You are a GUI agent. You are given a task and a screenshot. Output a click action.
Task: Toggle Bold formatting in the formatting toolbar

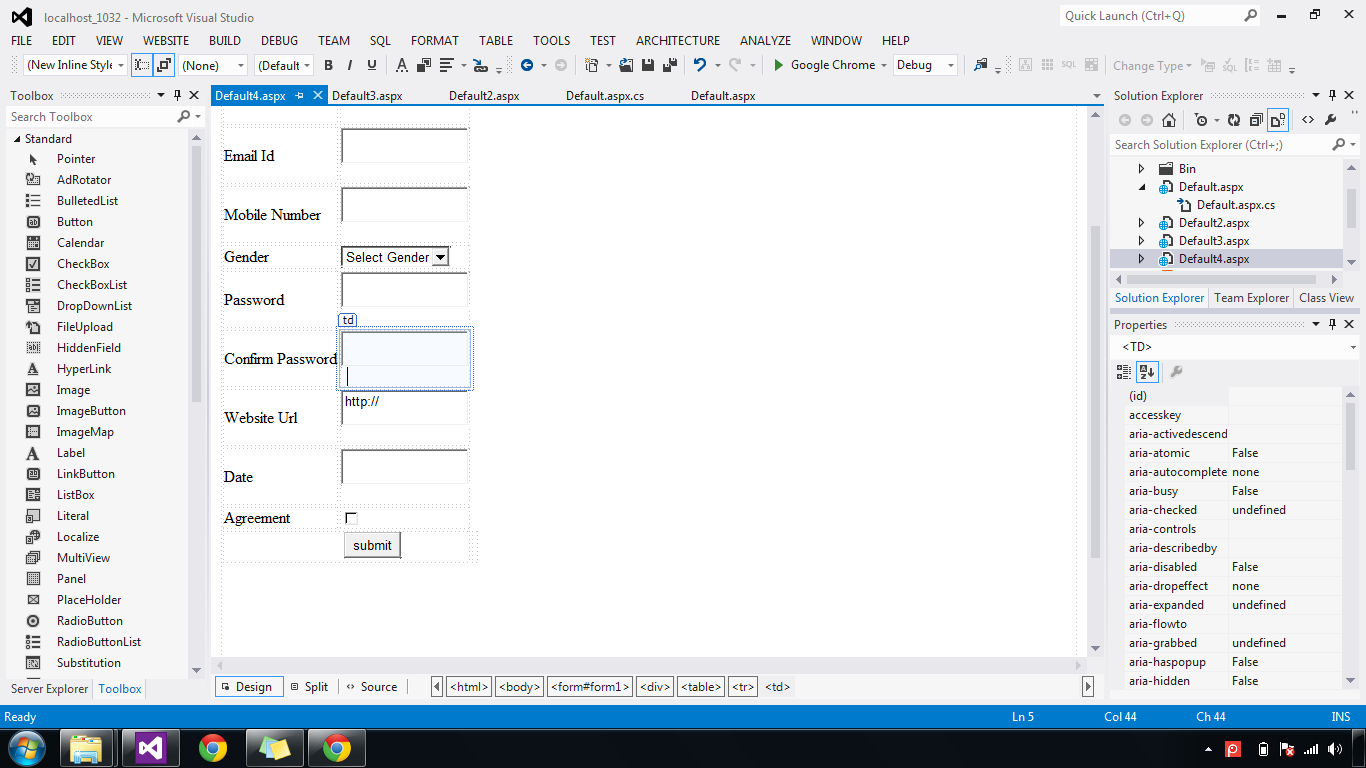[x=328, y=65]
